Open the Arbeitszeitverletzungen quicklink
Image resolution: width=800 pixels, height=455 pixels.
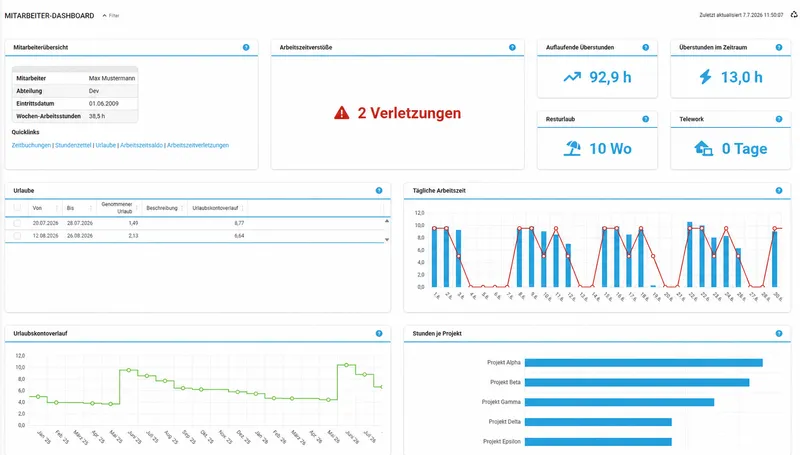tap(198, 145)
